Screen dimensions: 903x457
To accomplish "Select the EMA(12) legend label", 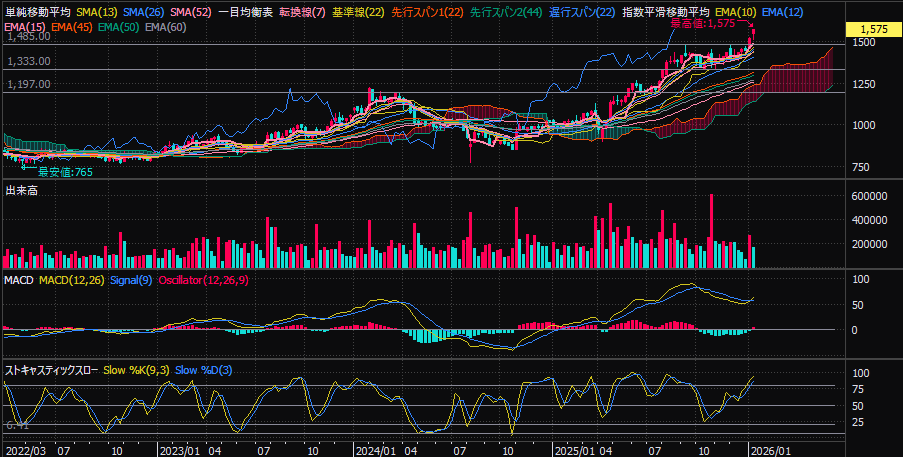I will point(782,11).
